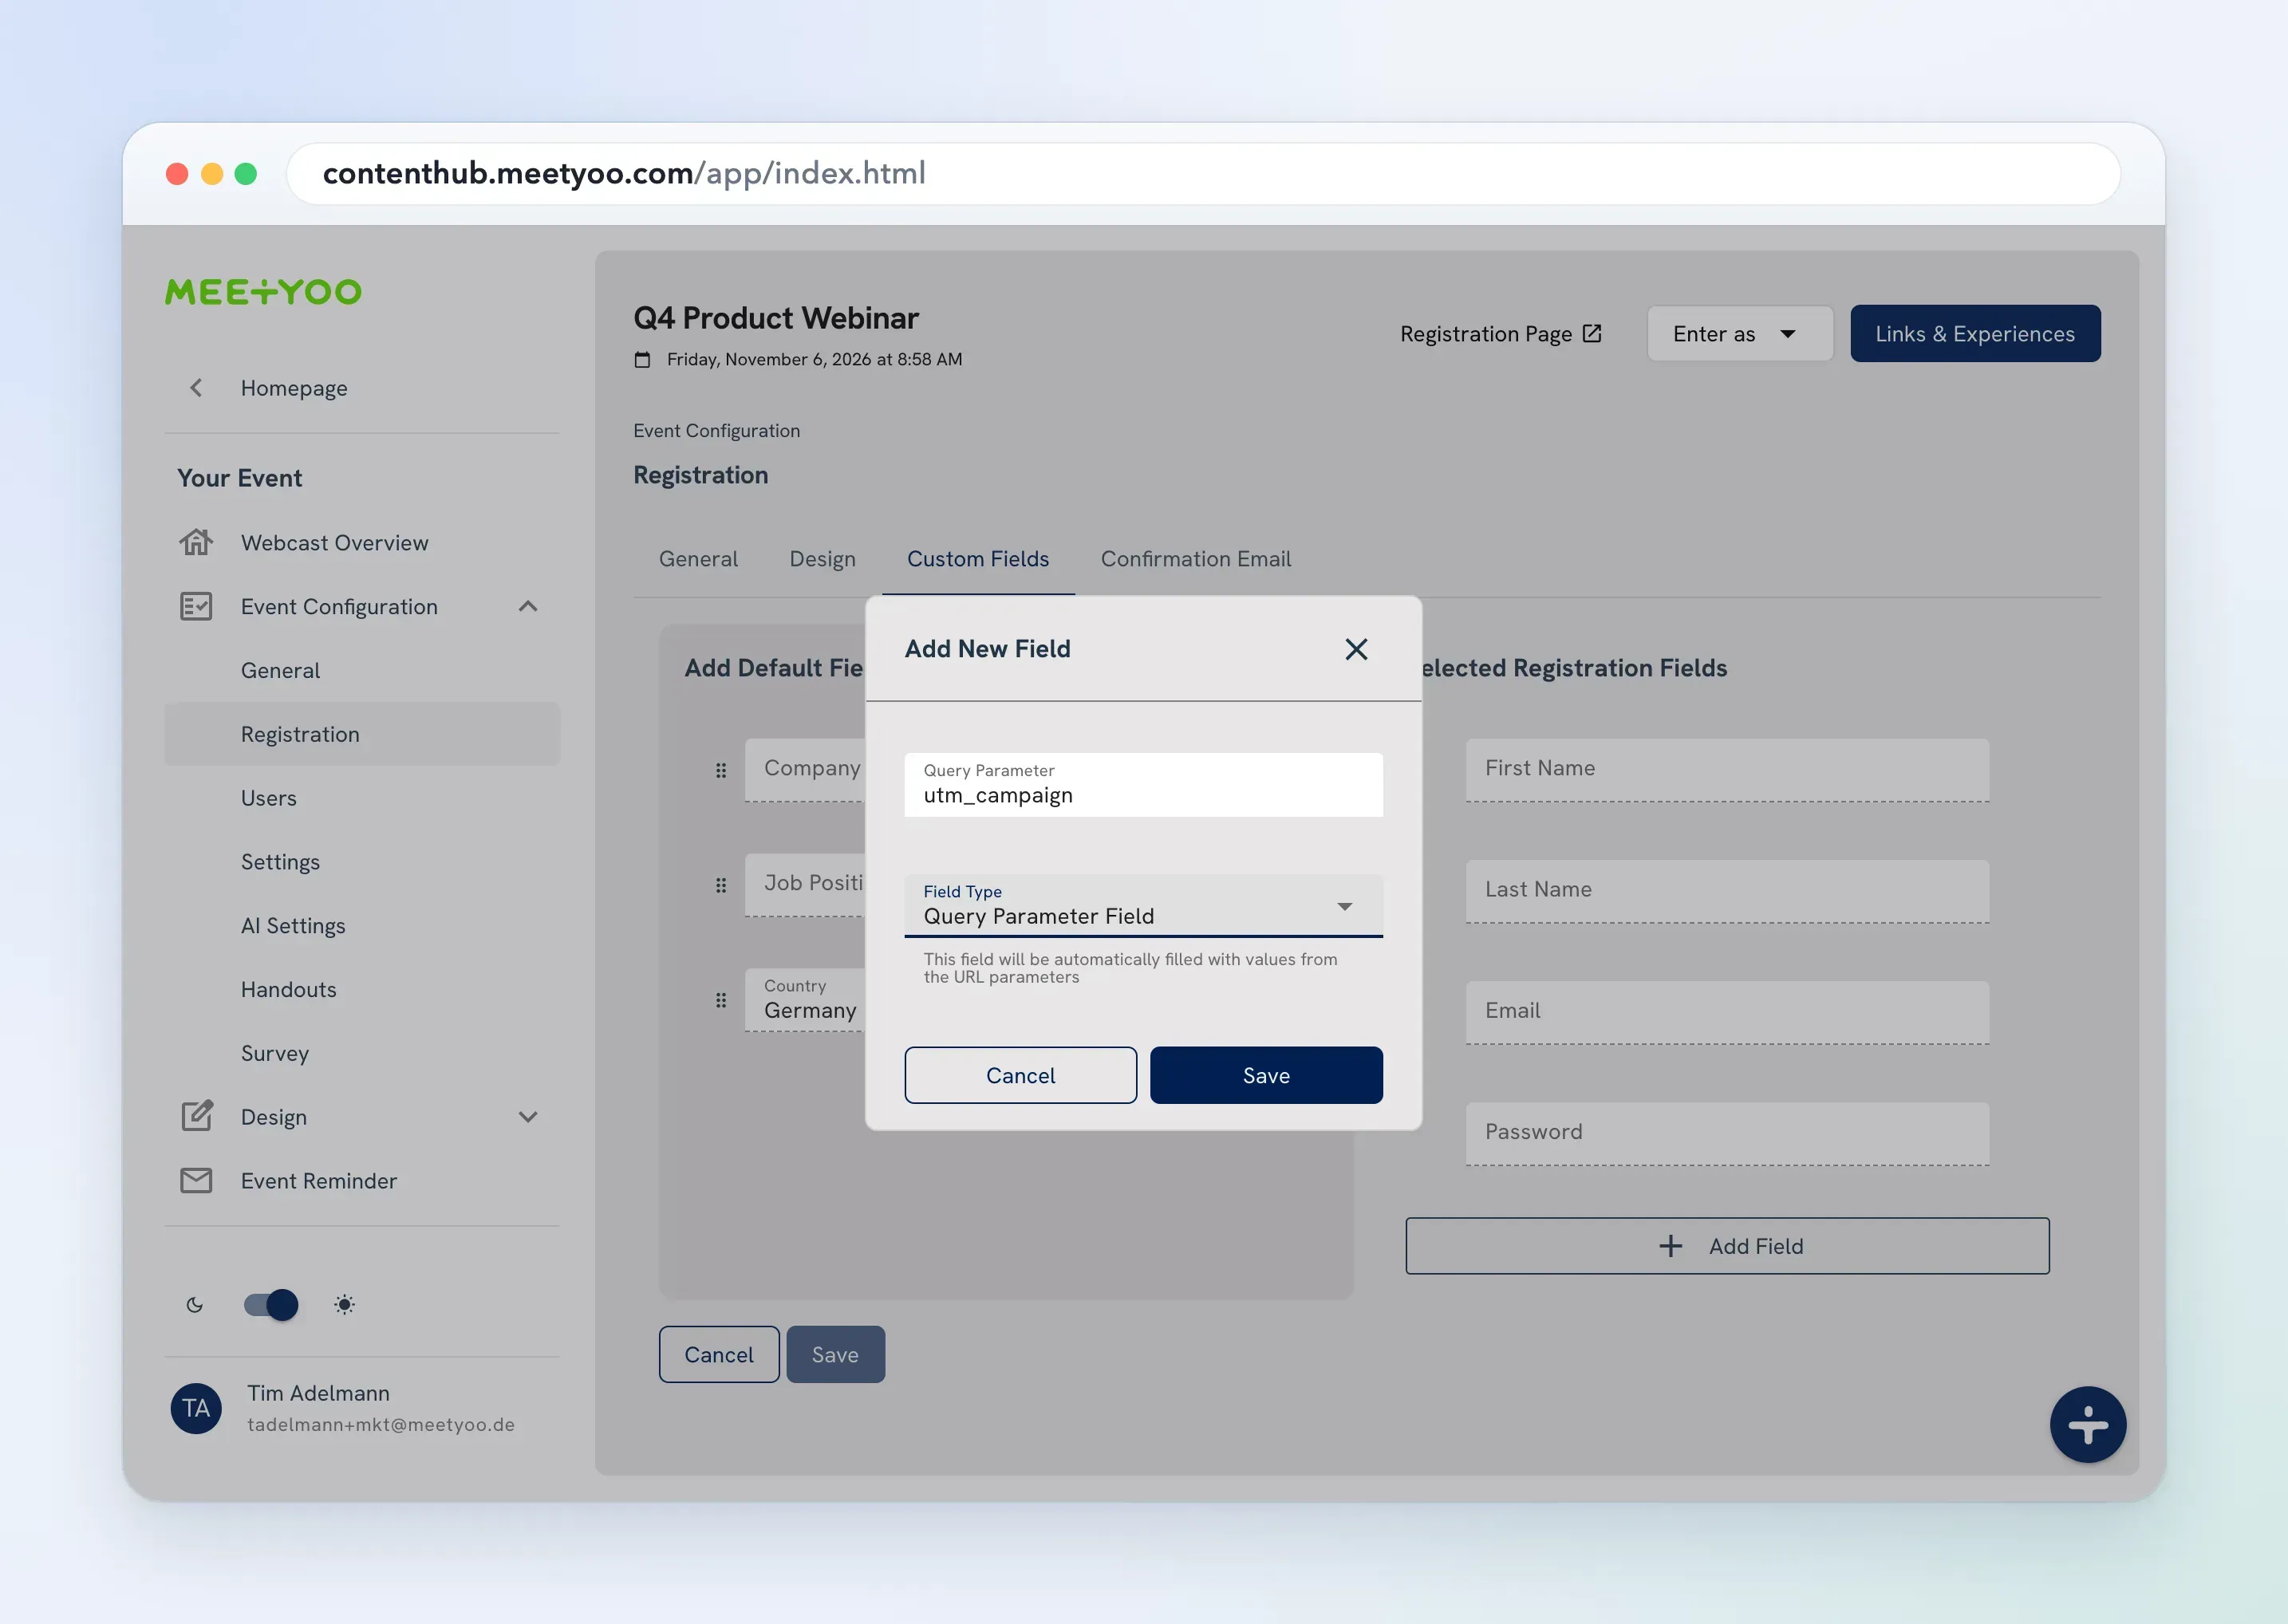Click the drag handle for Company field
2288x1624 pixels.
point(721,770)
